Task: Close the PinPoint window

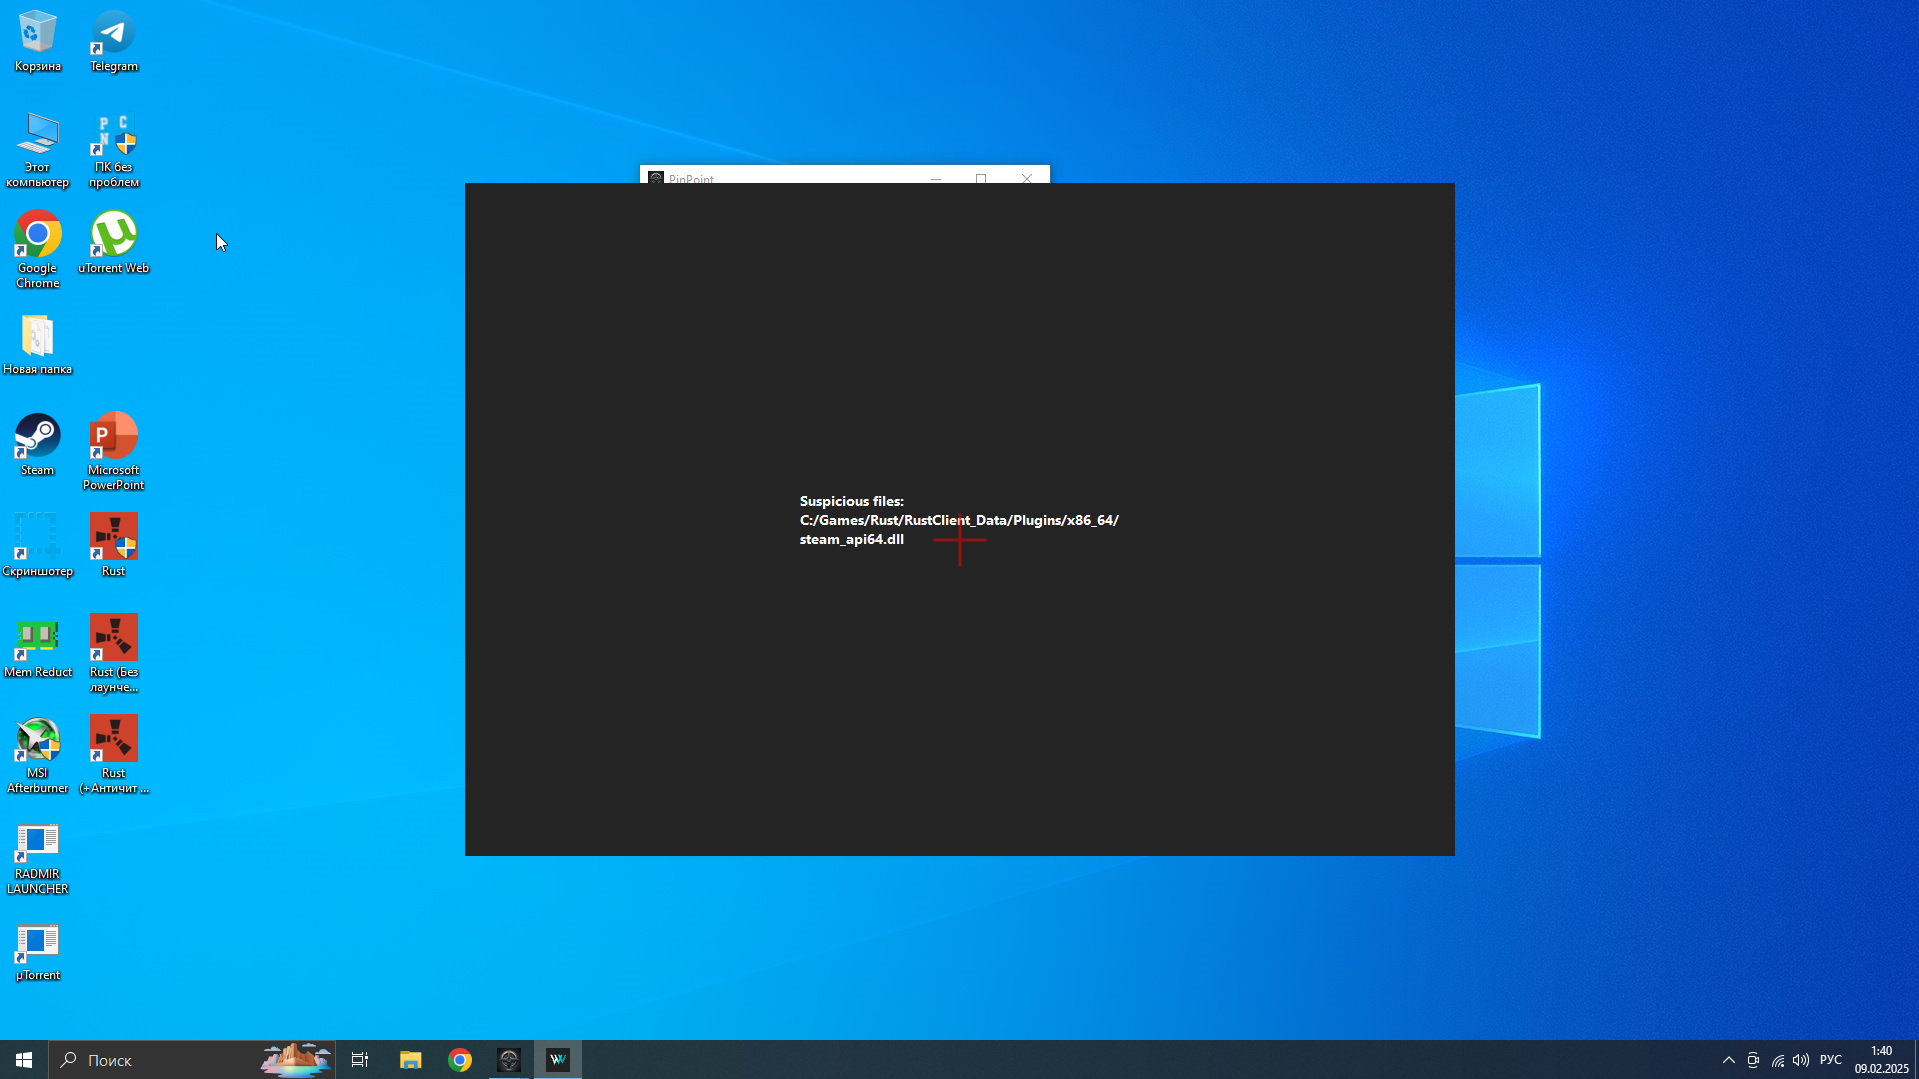Action: click(x=1027, y=178)
